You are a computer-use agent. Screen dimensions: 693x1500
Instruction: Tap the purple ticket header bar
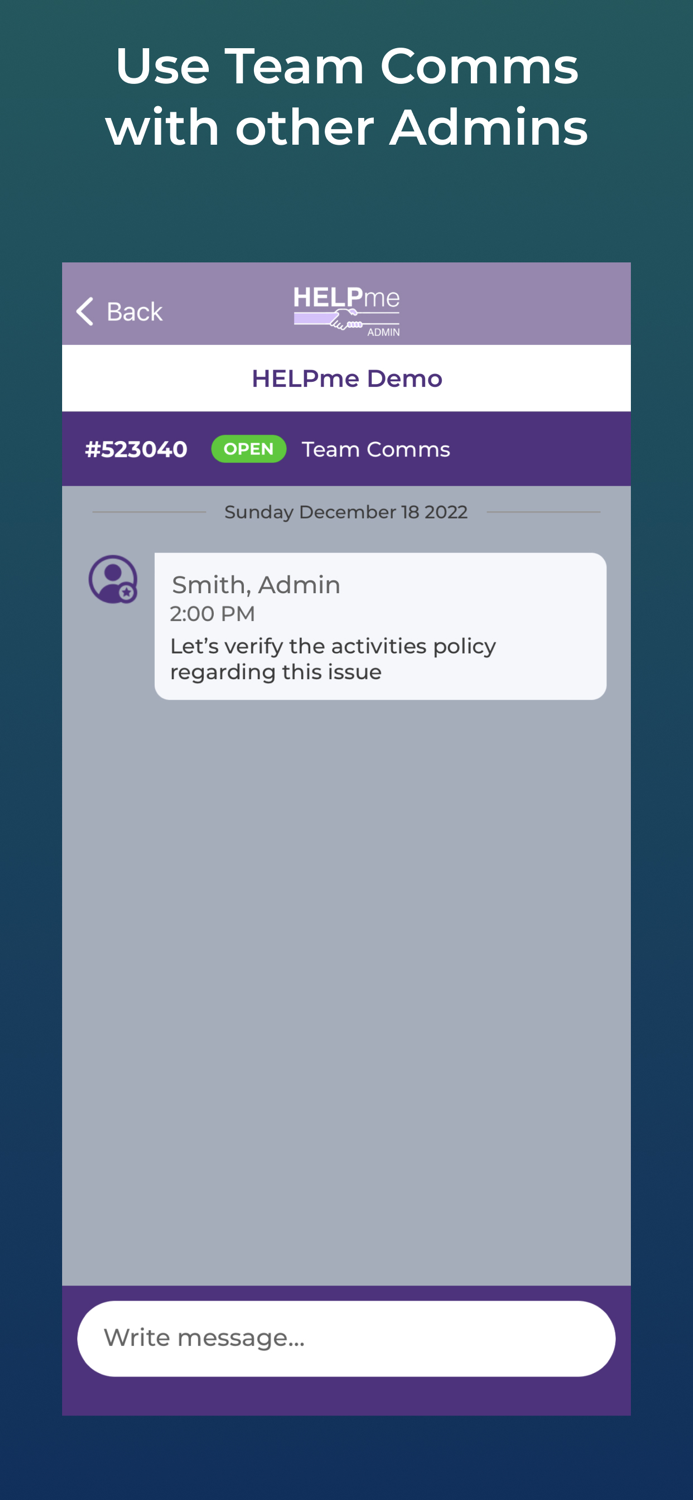point(346,448)
